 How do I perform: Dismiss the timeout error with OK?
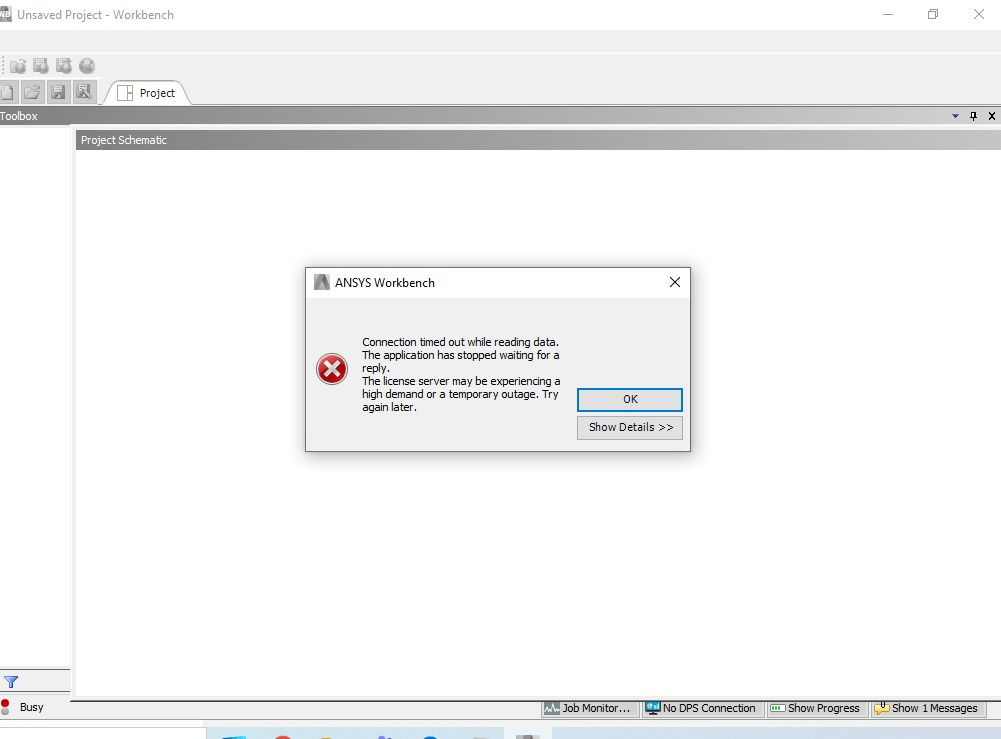click(x=629, y=399)
